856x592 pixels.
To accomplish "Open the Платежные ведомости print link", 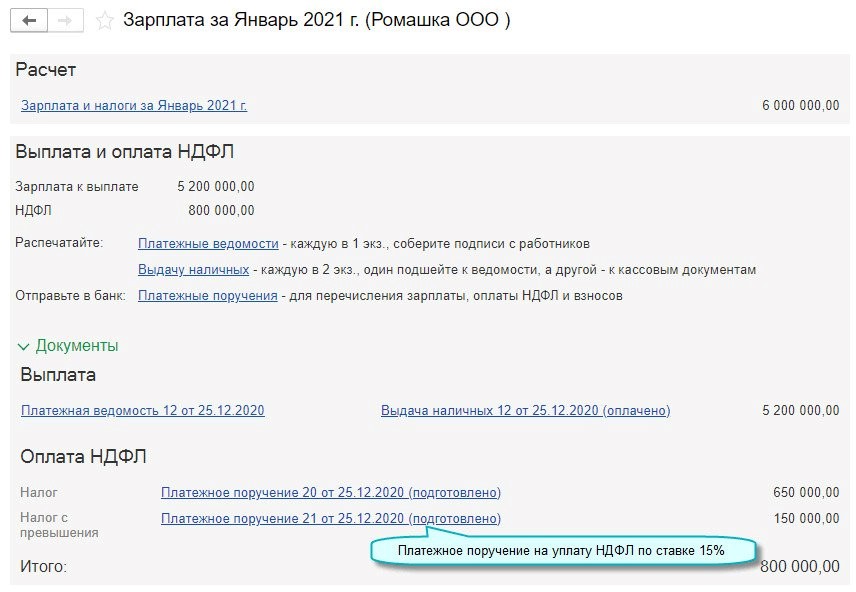I will coord(208,244).
